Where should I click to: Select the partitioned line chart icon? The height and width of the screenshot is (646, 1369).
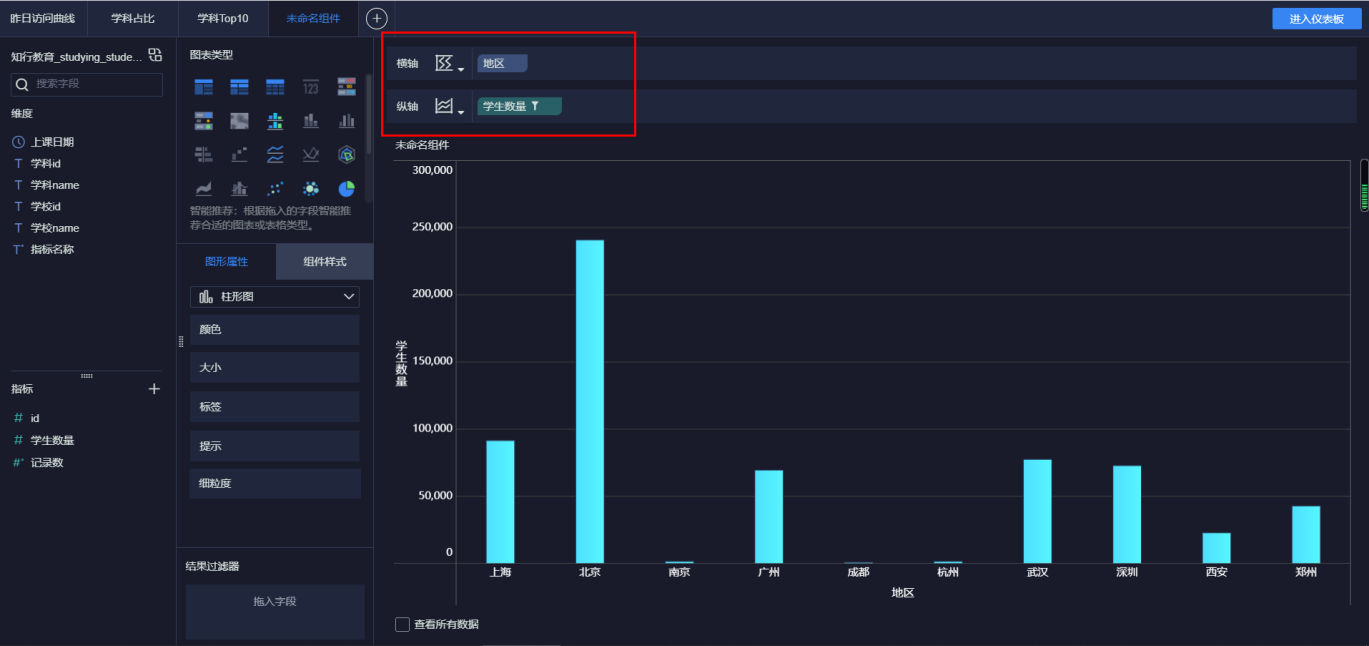tap(275, 154)
